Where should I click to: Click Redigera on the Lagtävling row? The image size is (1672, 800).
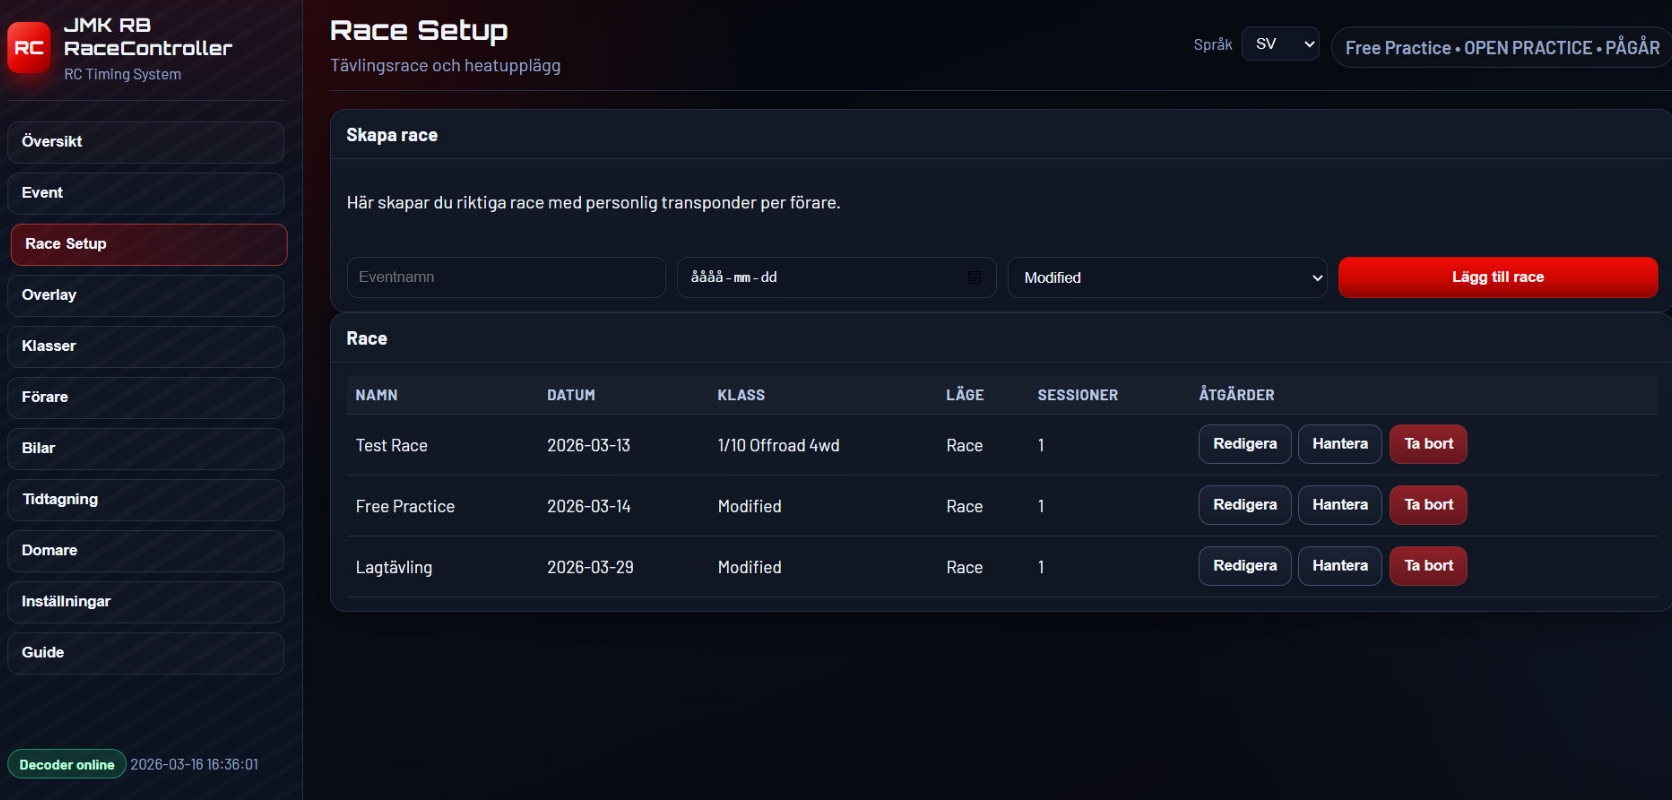tap(1244, 566)
